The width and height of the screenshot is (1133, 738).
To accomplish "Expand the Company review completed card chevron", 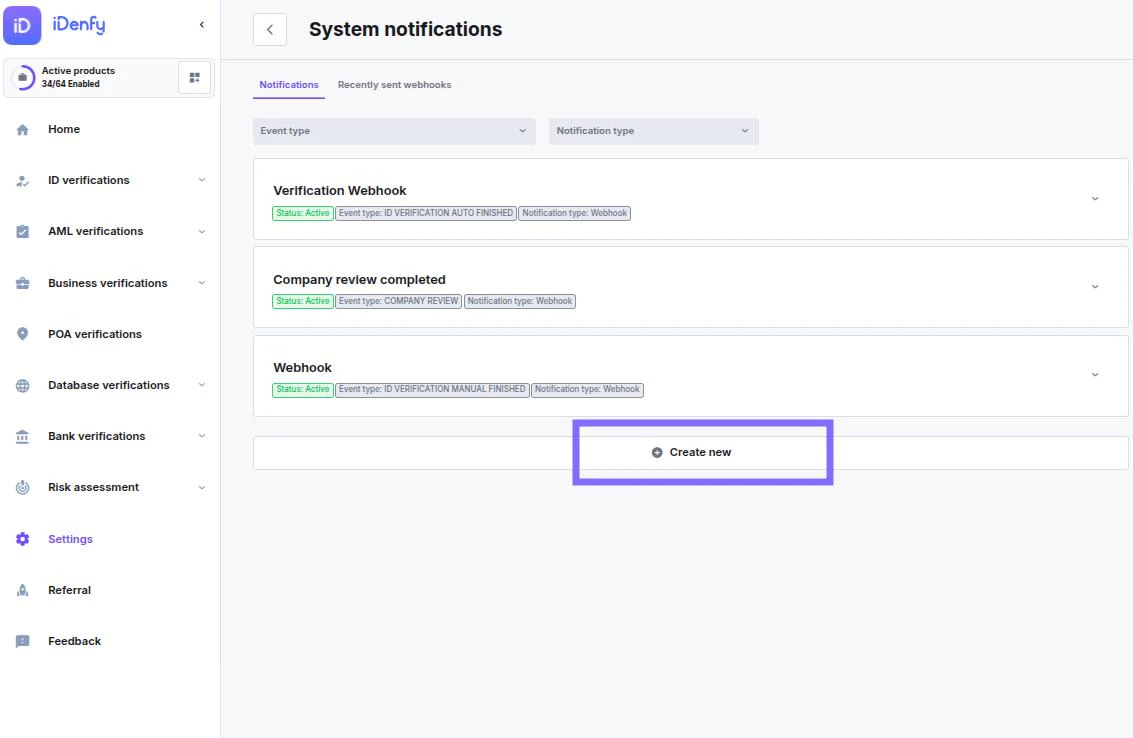I will pyautogui.click(x=1095, y=287).
